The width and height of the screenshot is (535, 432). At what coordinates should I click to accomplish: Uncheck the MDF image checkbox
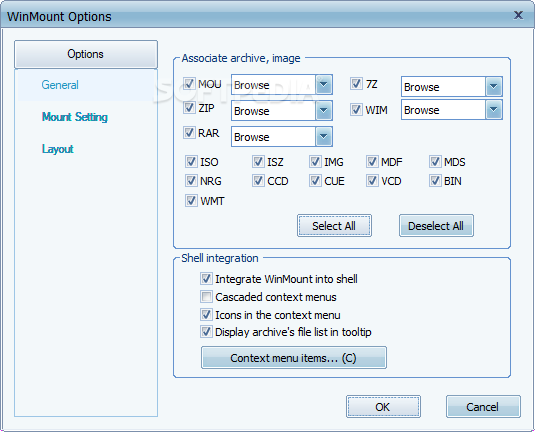pyautogui.click(x=372, y=161)
